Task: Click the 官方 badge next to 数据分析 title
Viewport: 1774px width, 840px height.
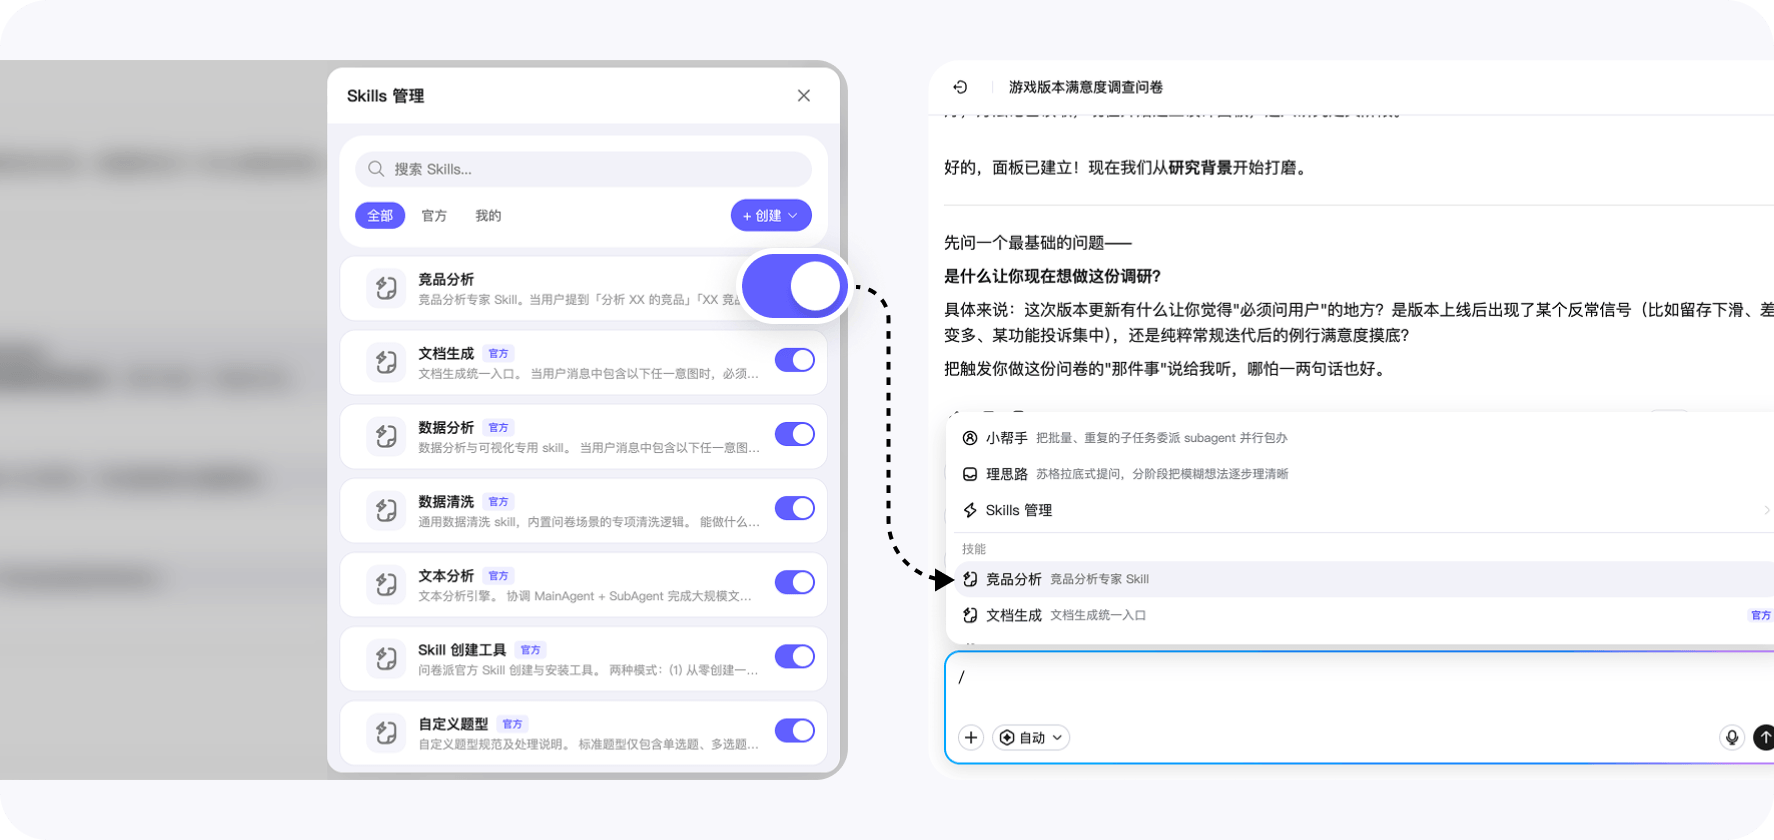Action: 499,427
